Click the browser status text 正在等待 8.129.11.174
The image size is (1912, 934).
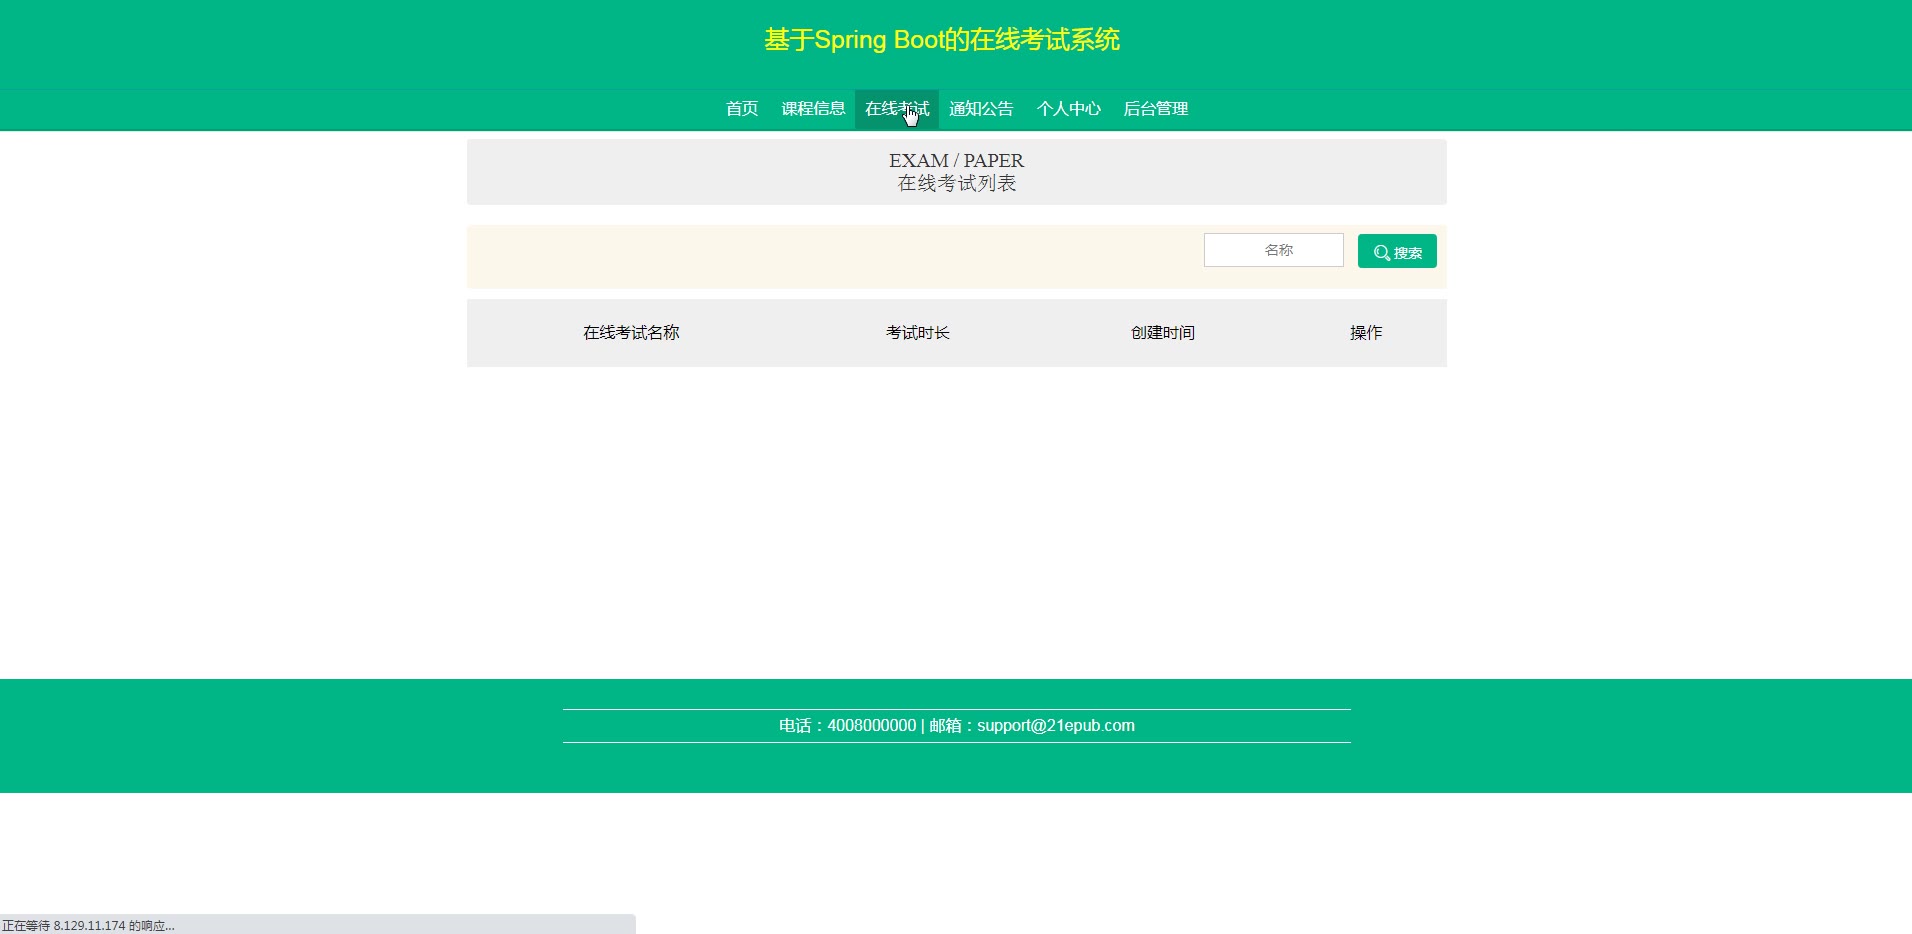[x=88, y=926]
